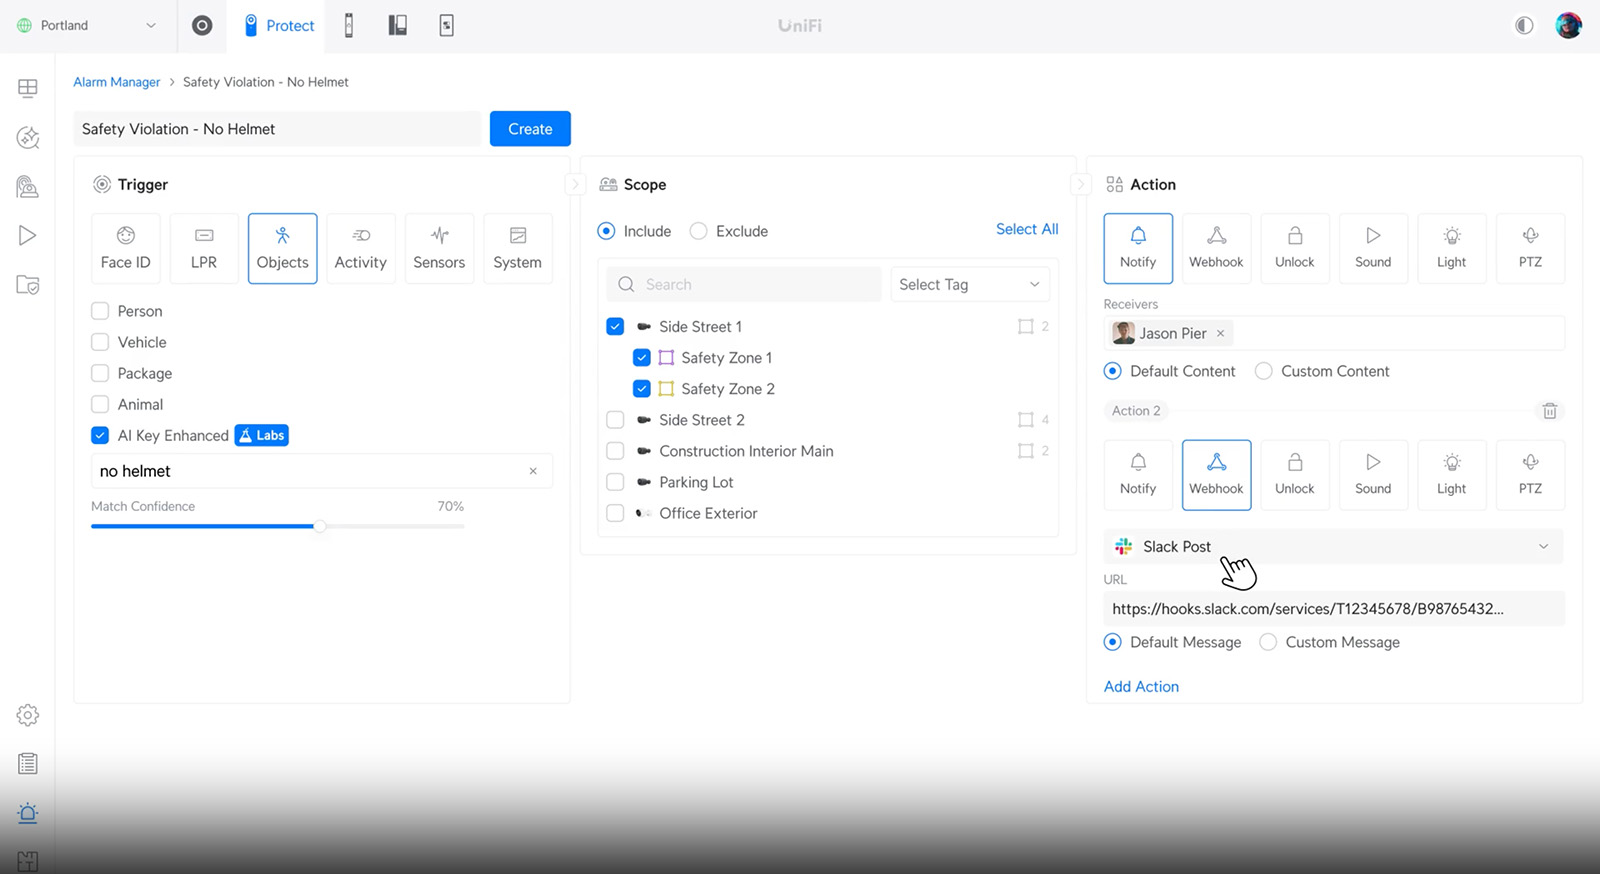Check the Person object checkbox
Image resolution: width=1600 pixels, height=874 pixels.
(100, 311)
